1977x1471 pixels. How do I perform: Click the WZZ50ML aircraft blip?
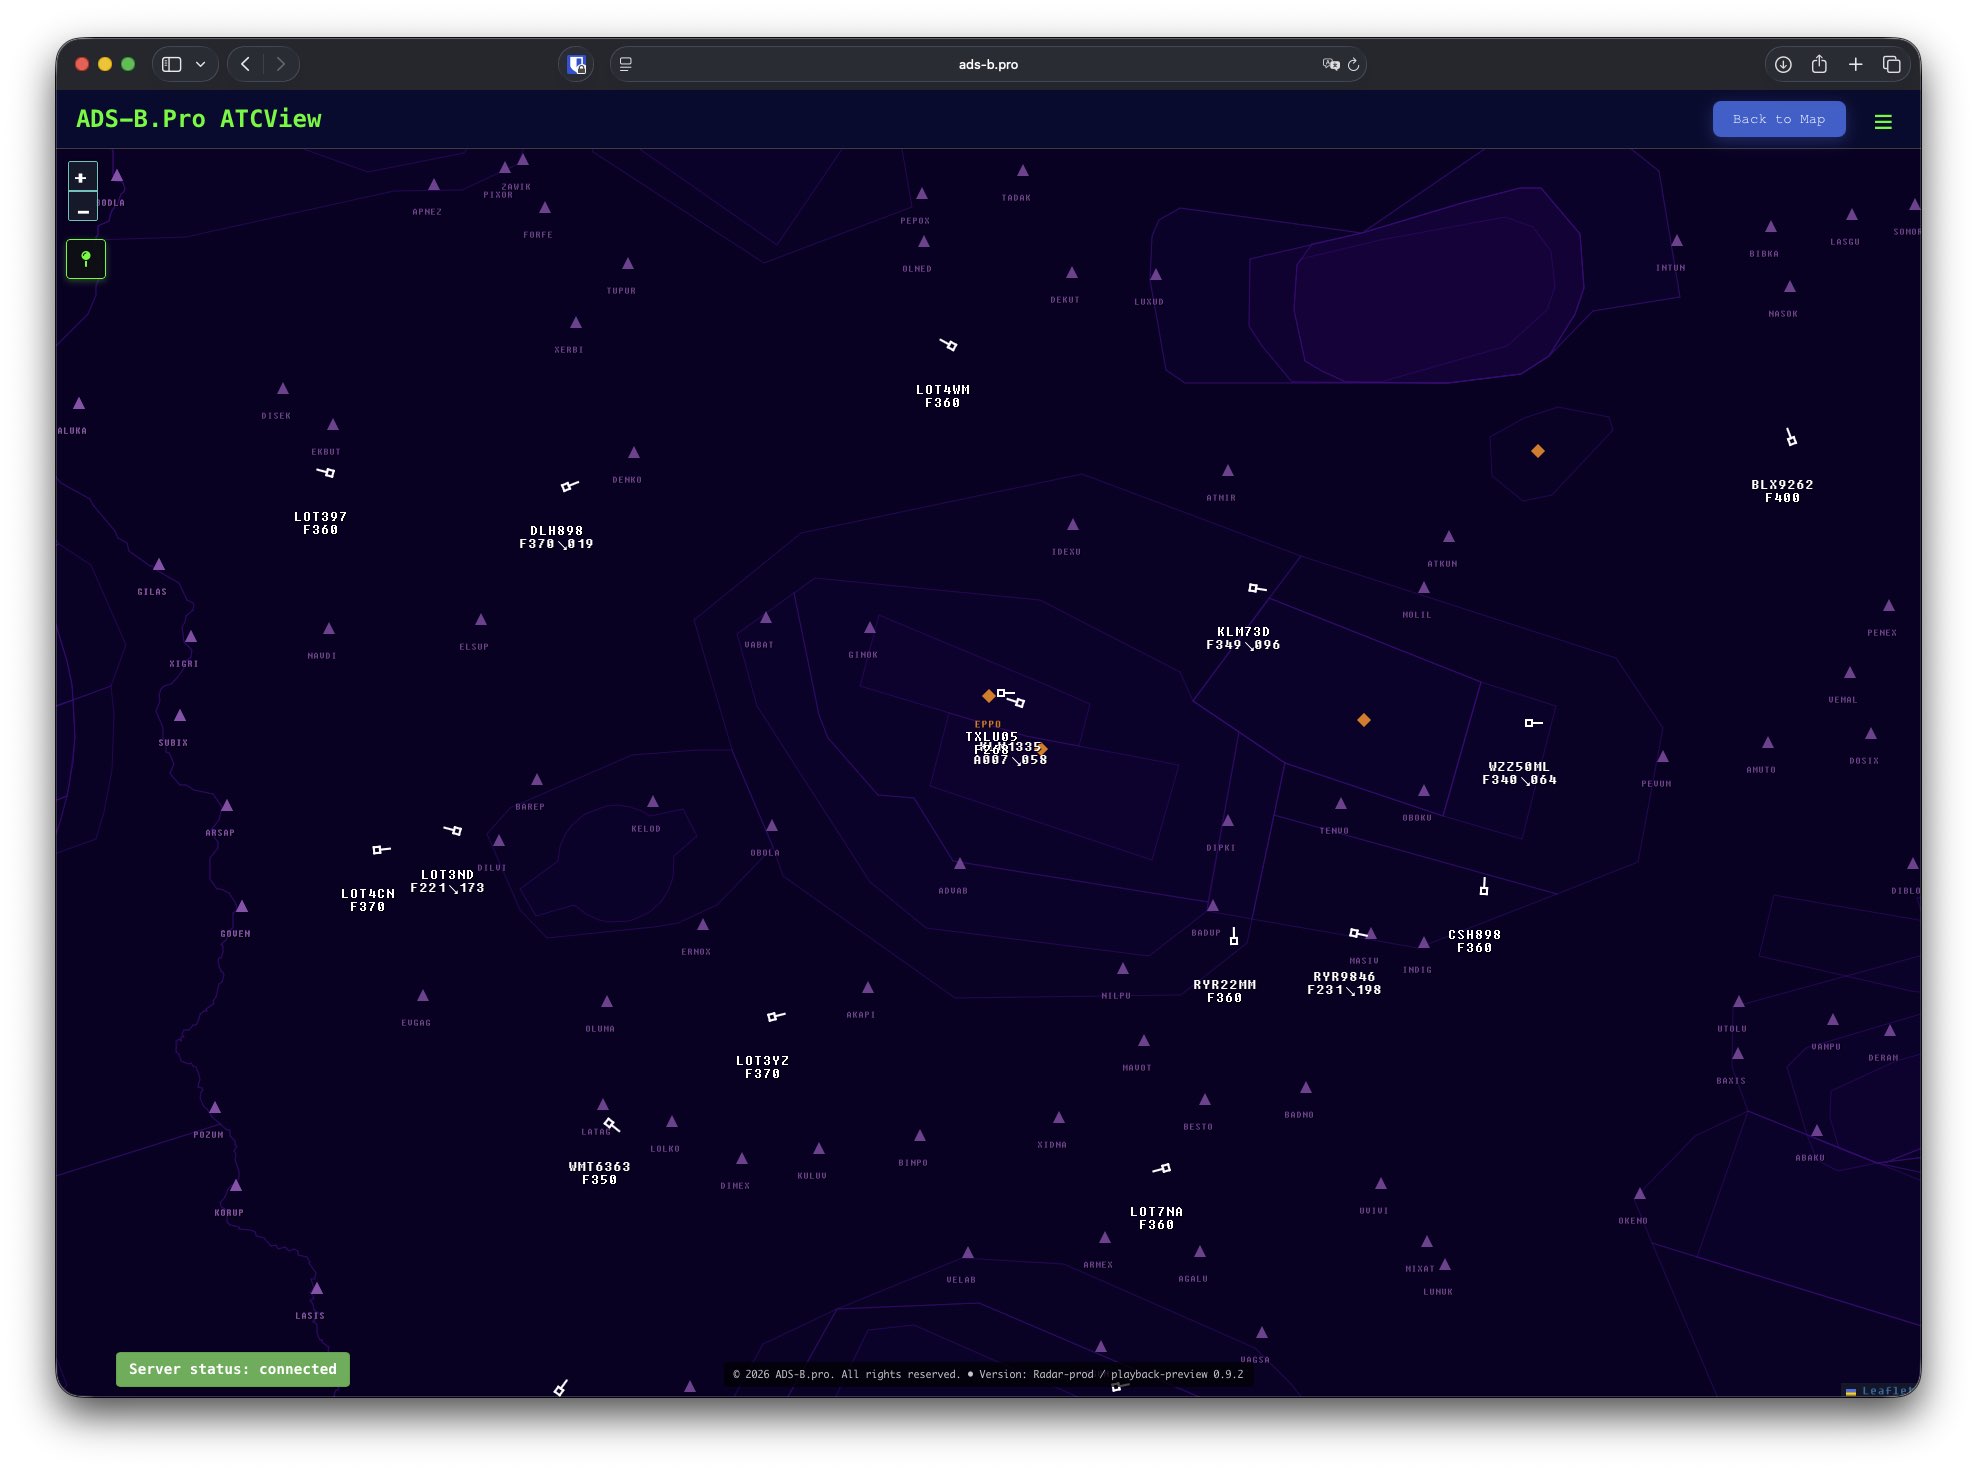(1531, 721)
